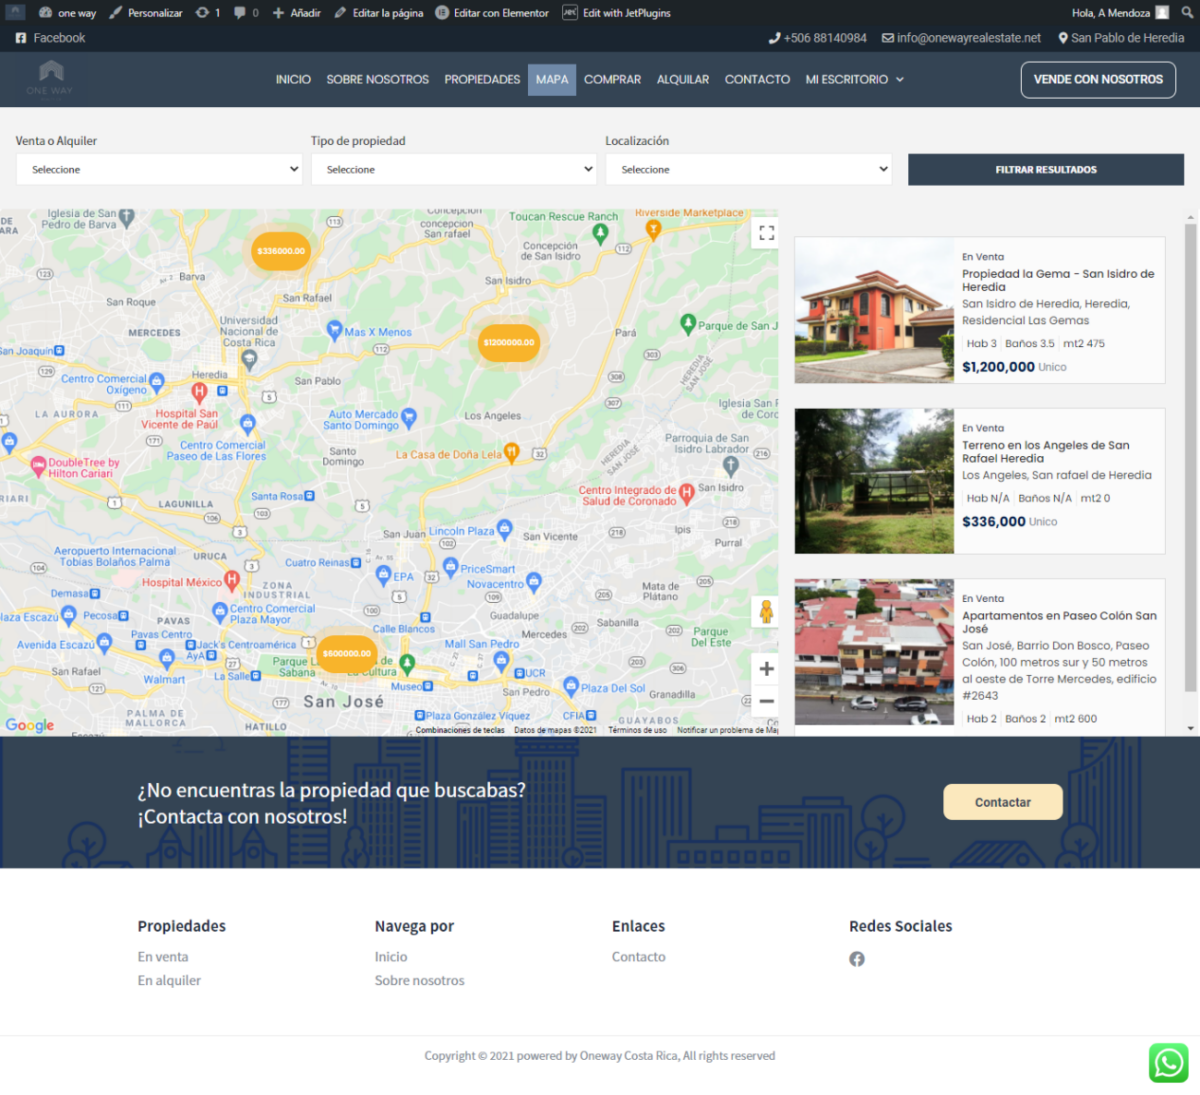
Task: Click the Facebook icon under Redes Sociales
Action: [x=857, y=959]
